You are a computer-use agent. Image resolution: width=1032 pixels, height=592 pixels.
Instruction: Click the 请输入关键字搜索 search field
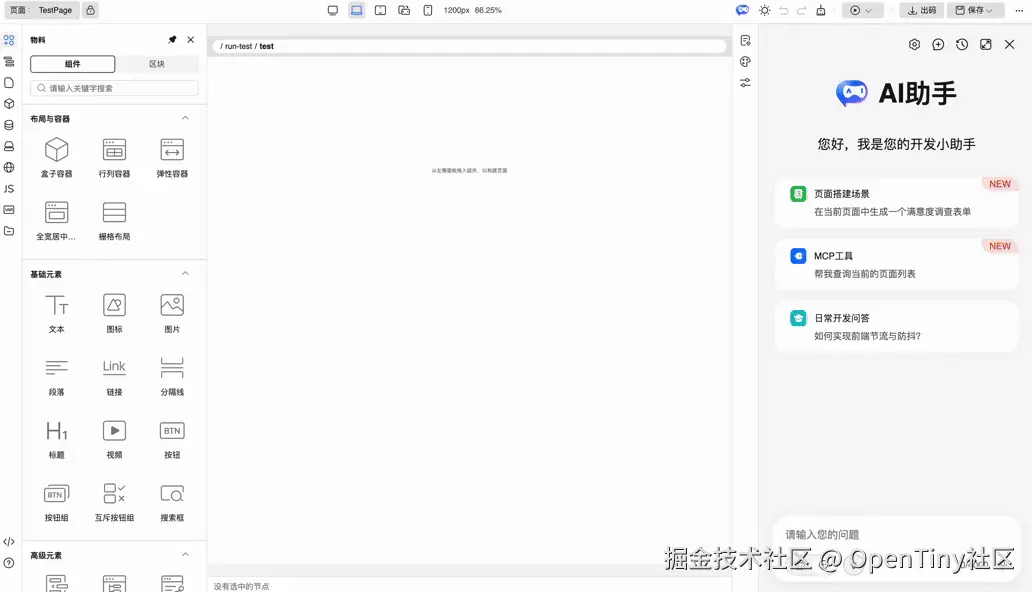[x=113, y=88]
